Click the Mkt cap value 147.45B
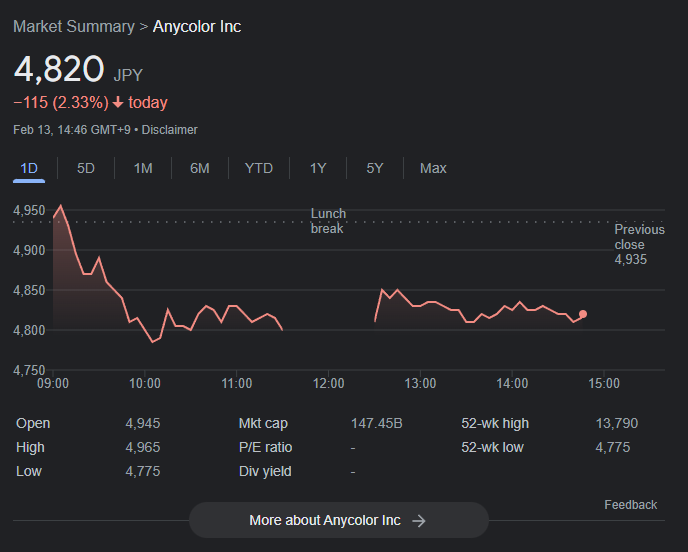The height and width of the screenshot is (552, 688). click(x=376, y=423)
